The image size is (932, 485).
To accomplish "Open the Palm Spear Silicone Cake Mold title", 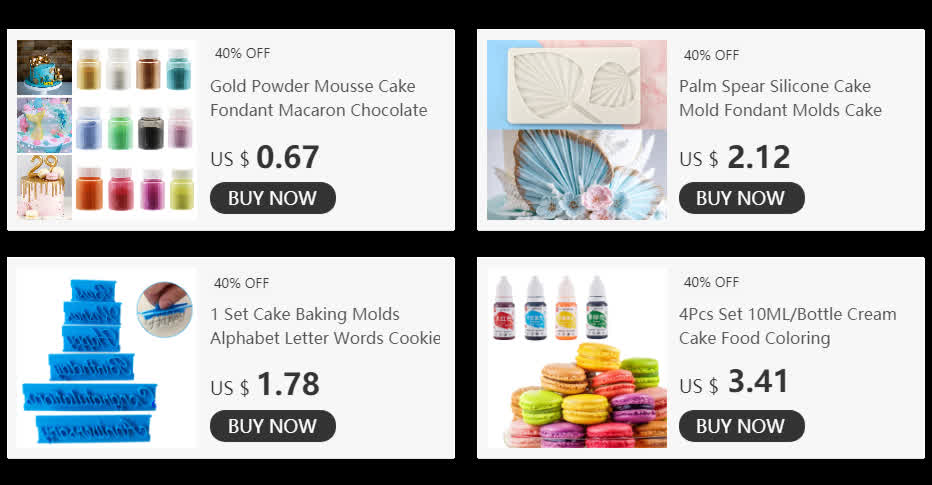I will (x=780, y=98).
